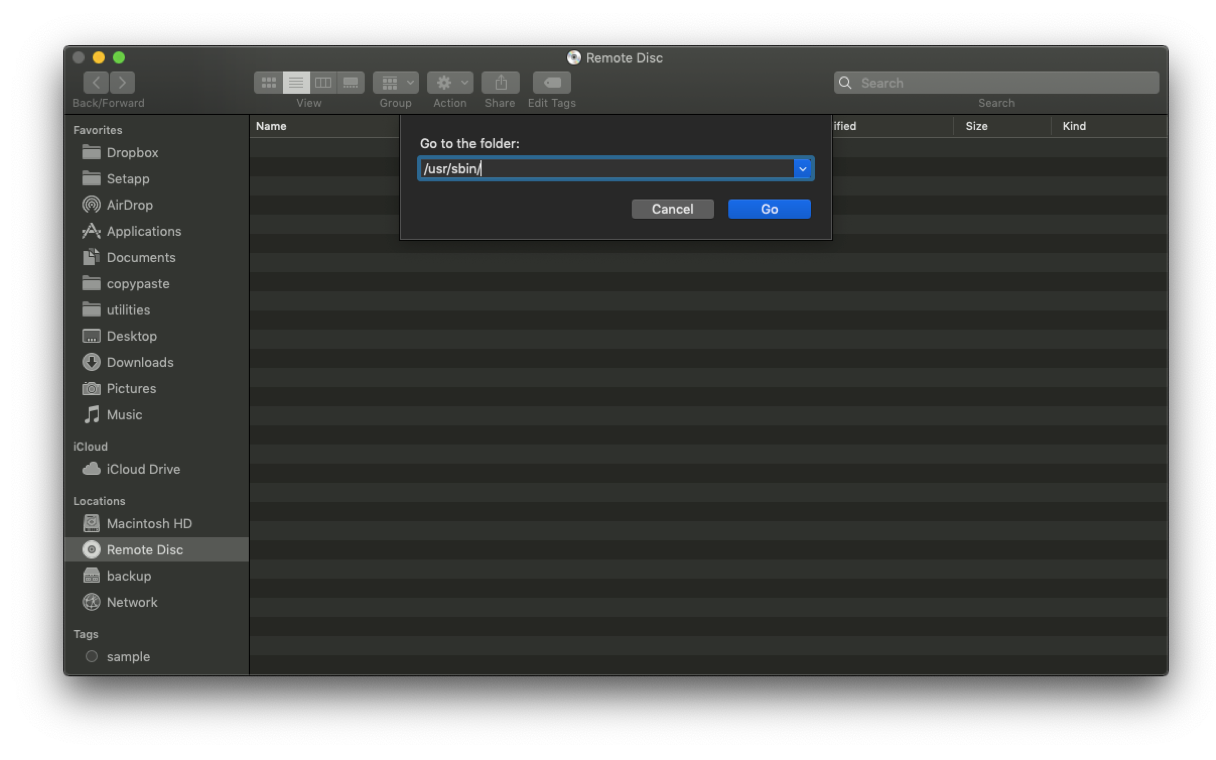Select Network under Locations
Screen dimensions: 1216x760
[156, 602]
